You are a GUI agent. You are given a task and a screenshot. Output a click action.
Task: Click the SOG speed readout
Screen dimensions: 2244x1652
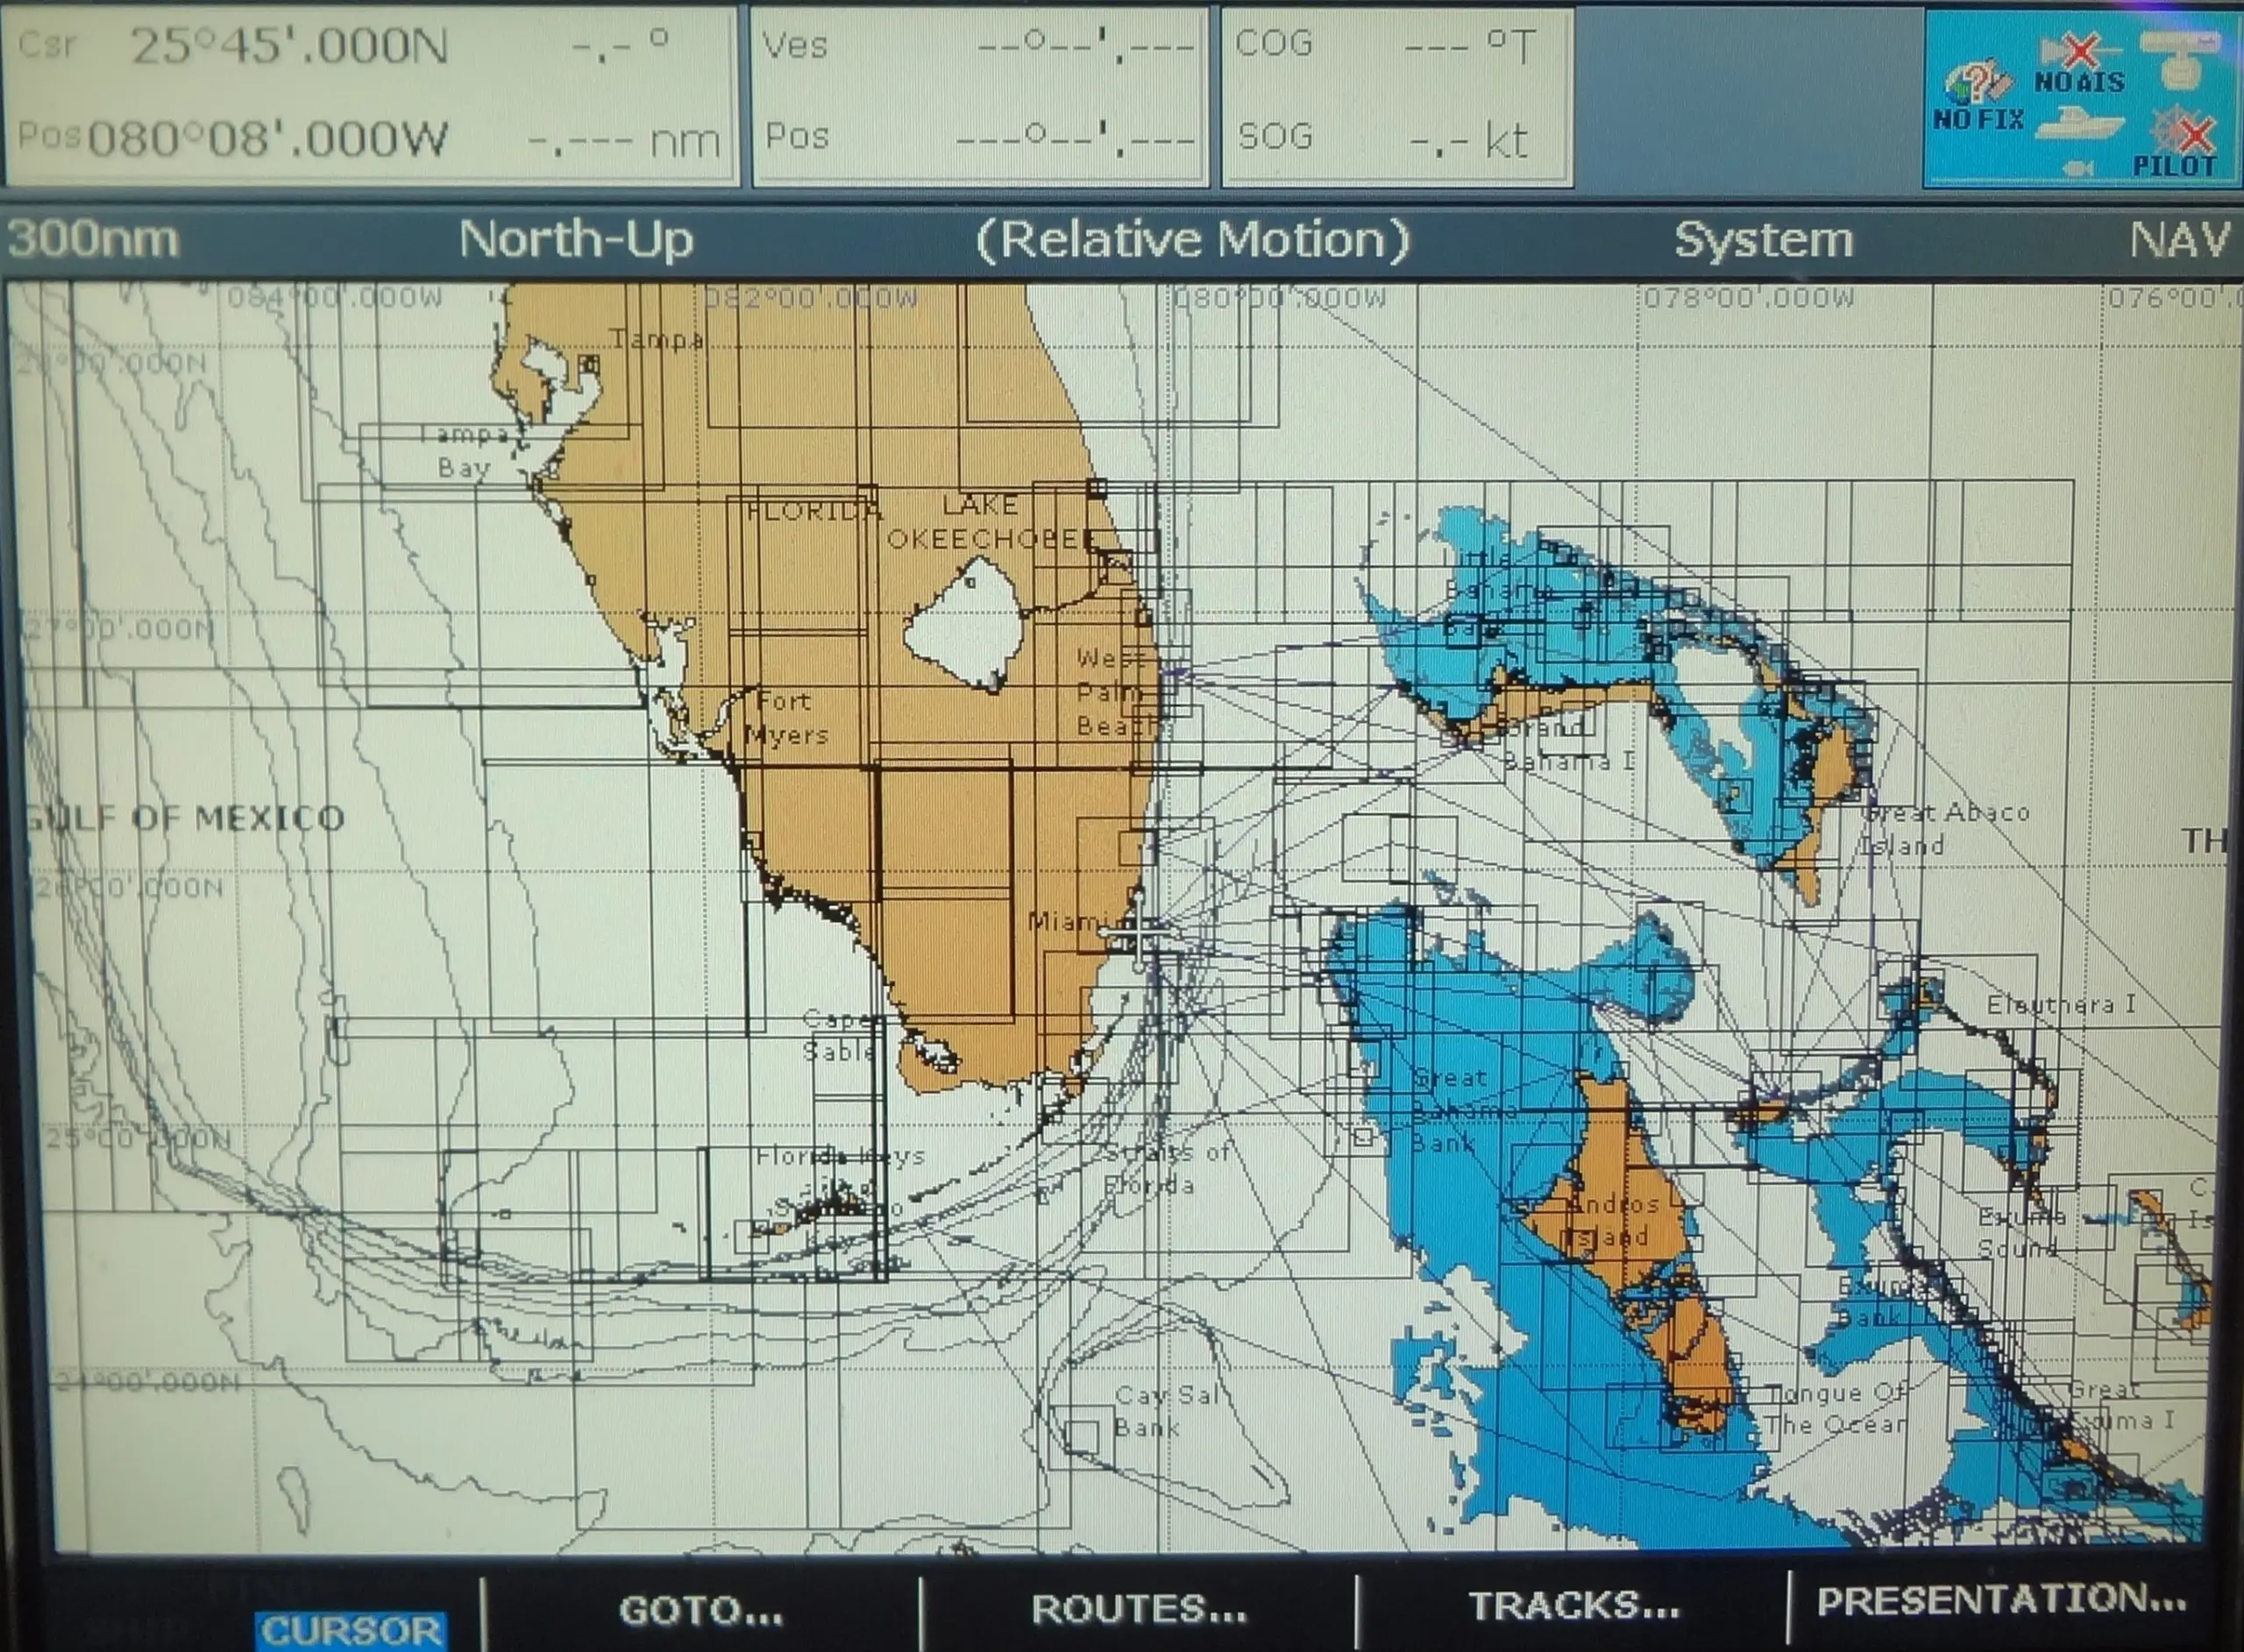click(1380, 140)
